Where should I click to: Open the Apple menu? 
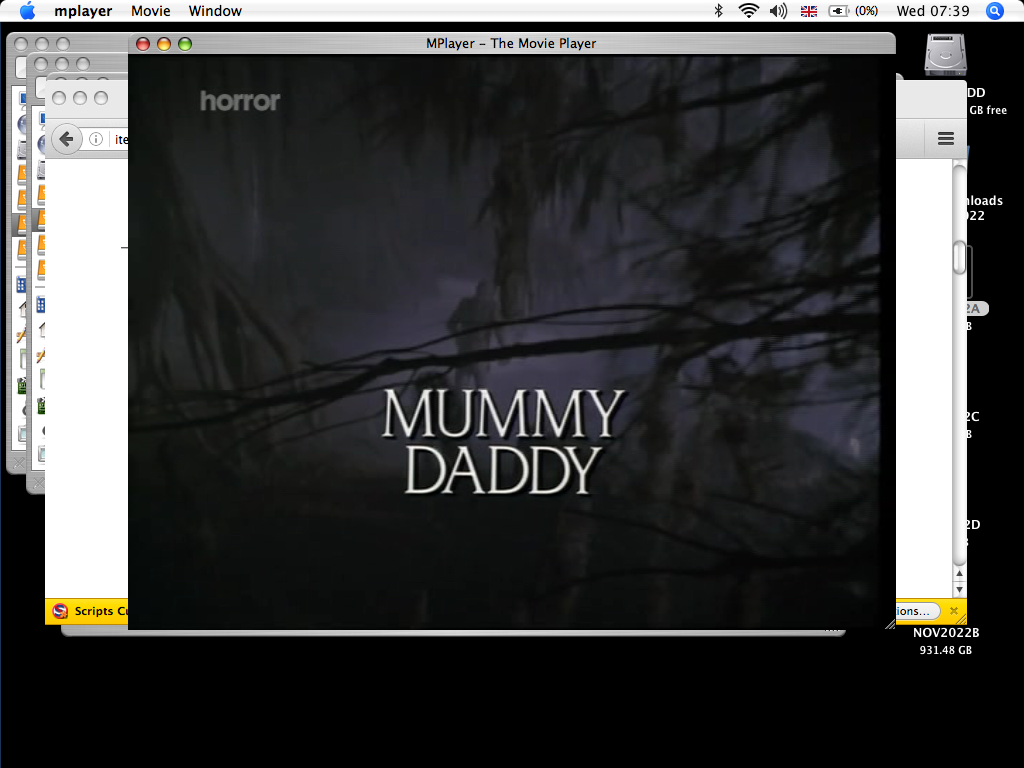[x=27, y=11]
